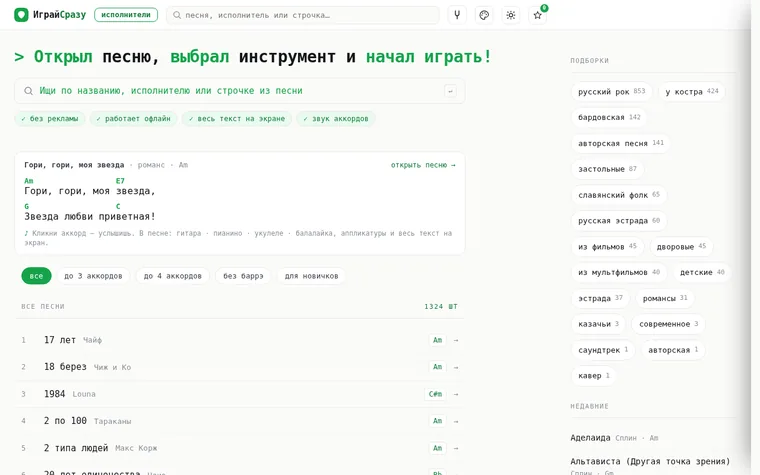The image size is (760, 475).
Task: Open the дворовые collection
Action: point(681,247)
